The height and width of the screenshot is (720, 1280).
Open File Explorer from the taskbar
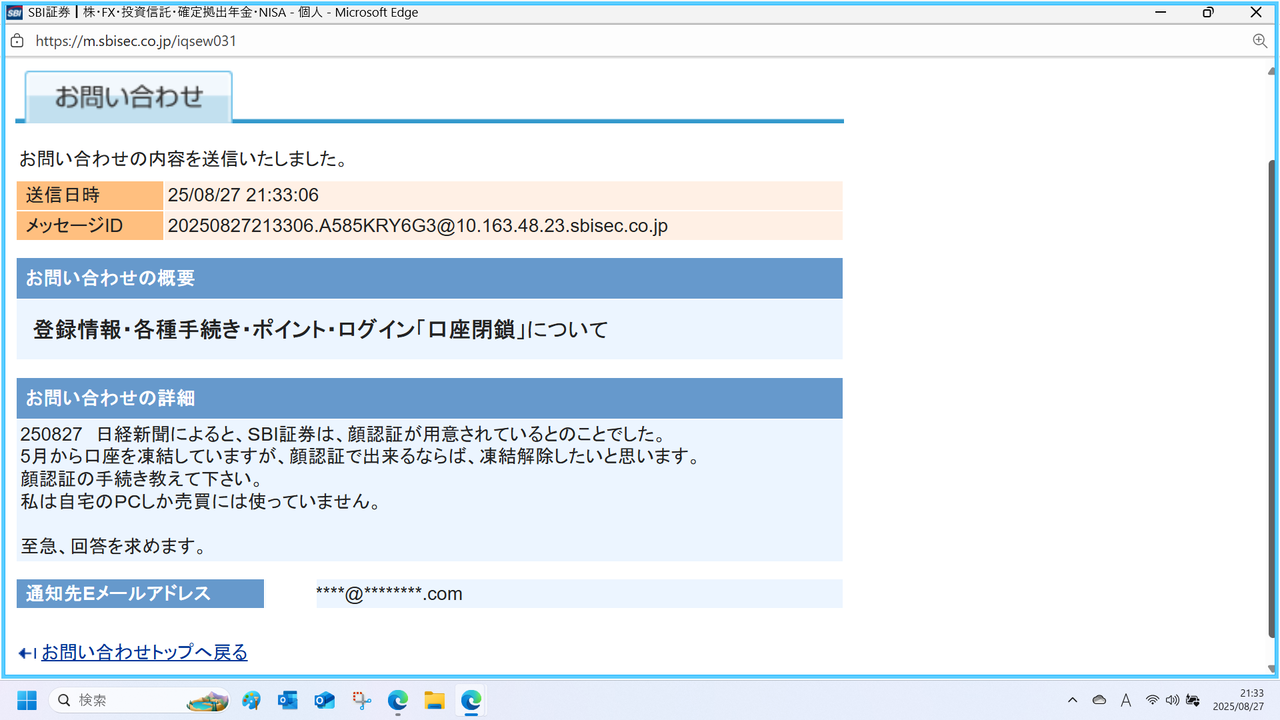434,700
